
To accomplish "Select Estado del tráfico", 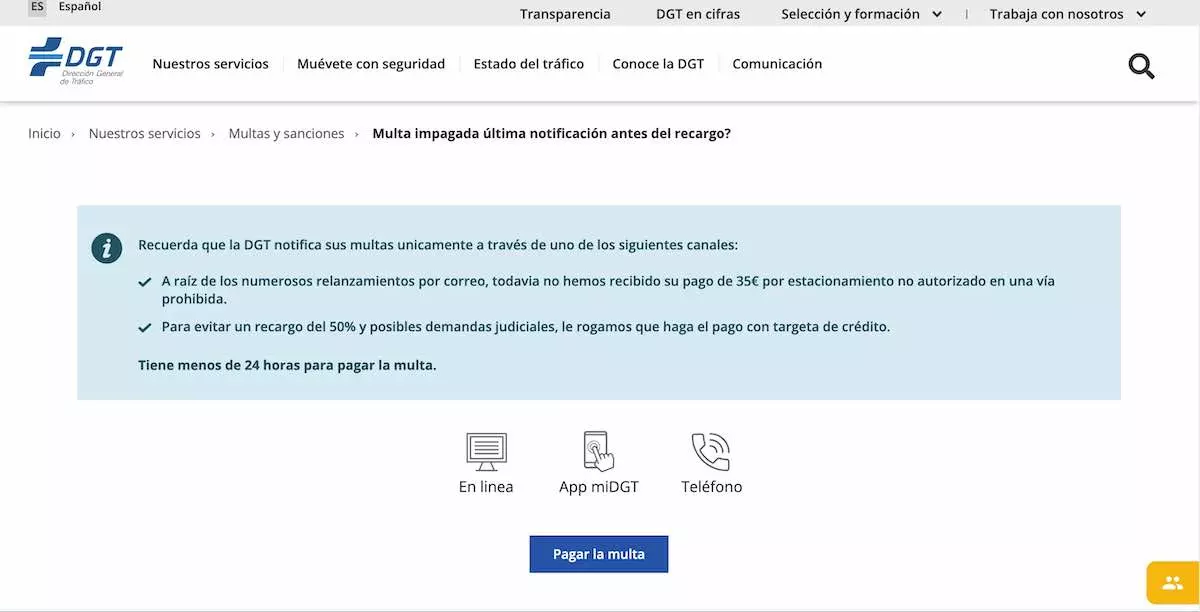I will click(x=528, y=63).
